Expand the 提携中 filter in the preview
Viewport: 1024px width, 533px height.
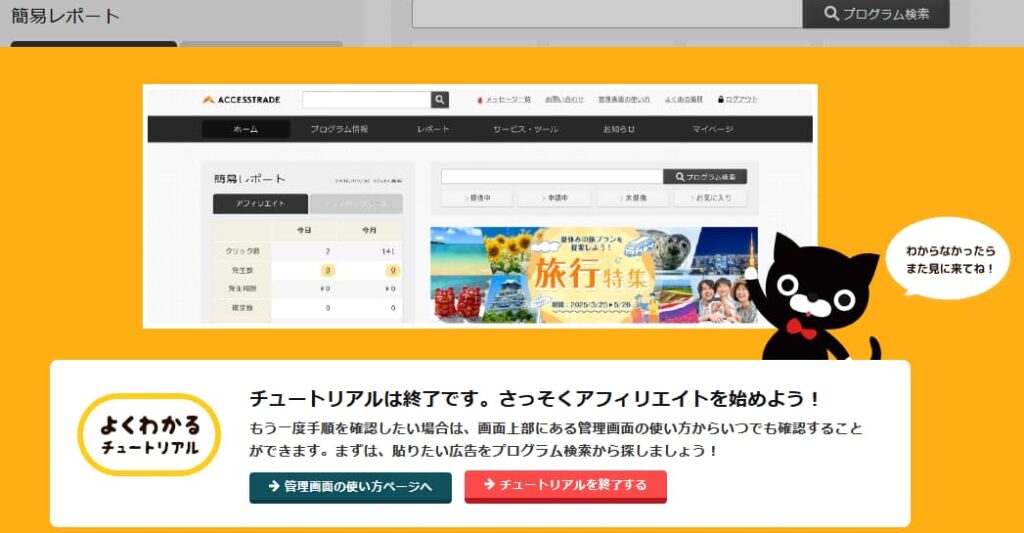477,198
